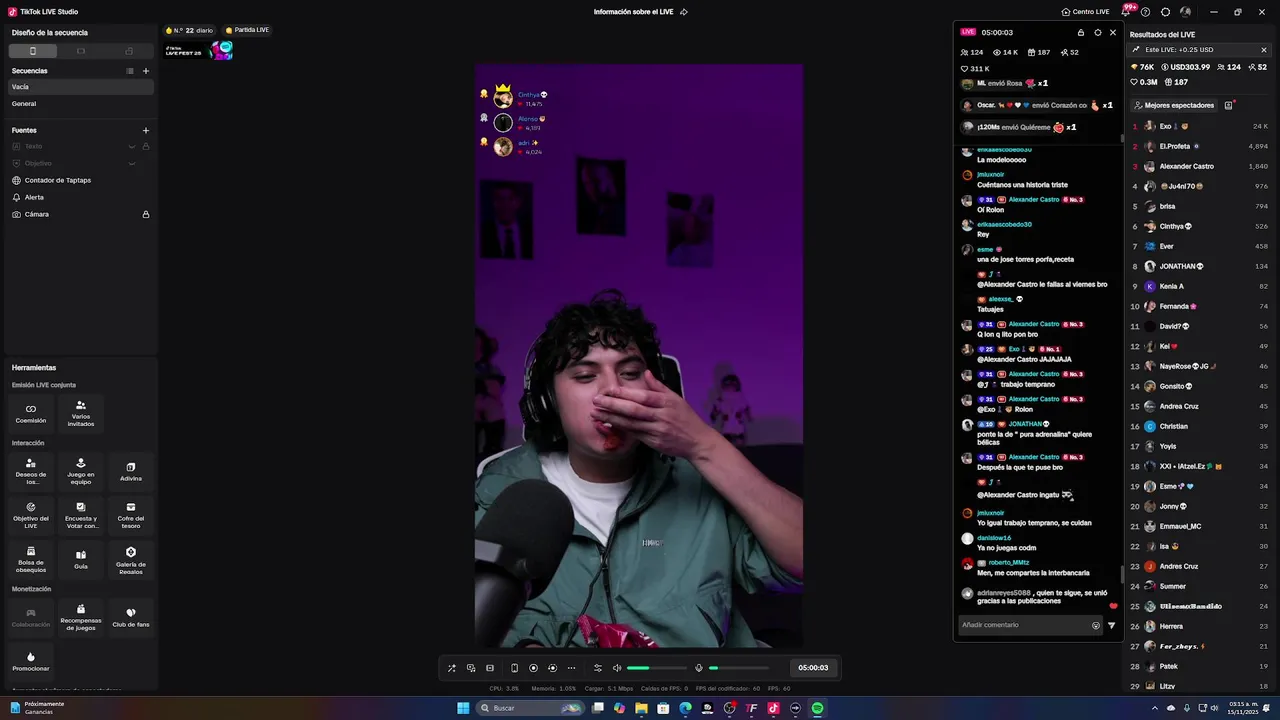Screen dimensions: 1280x720
Task: Open the Adivina tool
Action: 131,471
